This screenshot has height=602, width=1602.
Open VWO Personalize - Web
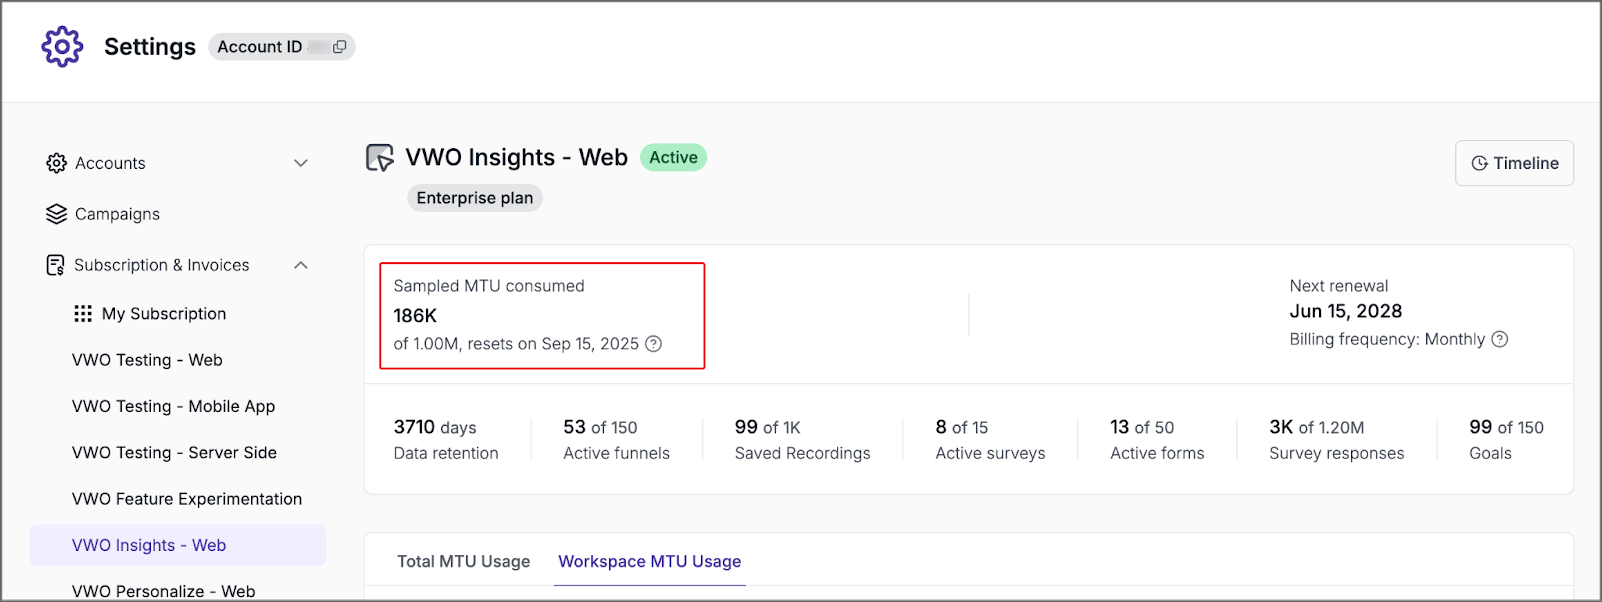click(x=163, y=591)
